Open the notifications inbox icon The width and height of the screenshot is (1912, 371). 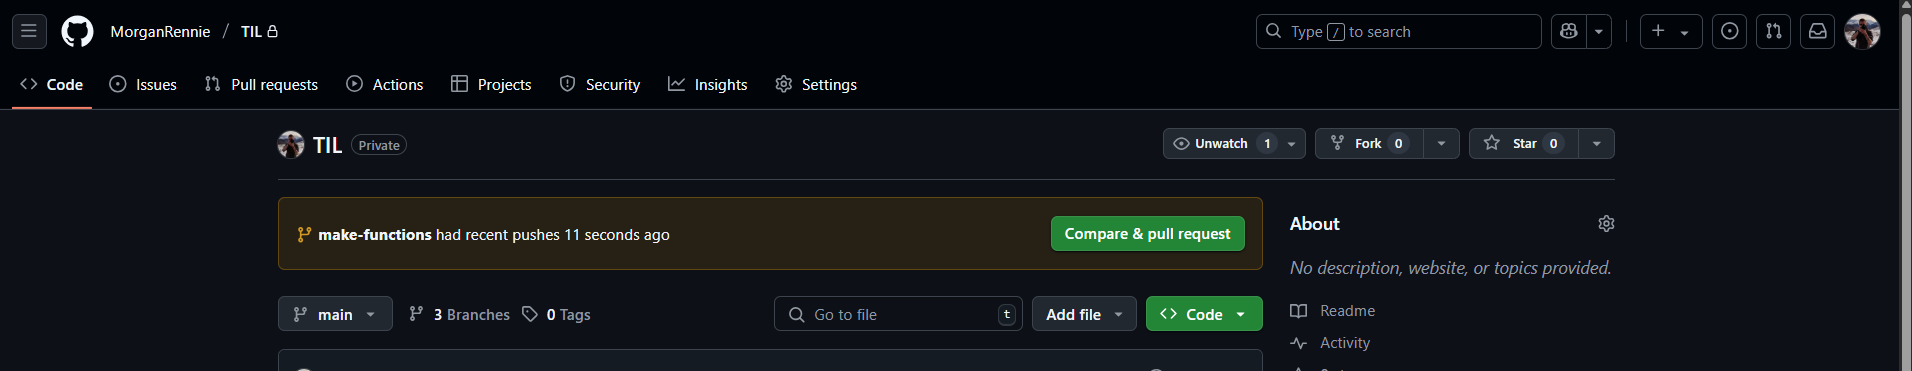point(1818,31)
